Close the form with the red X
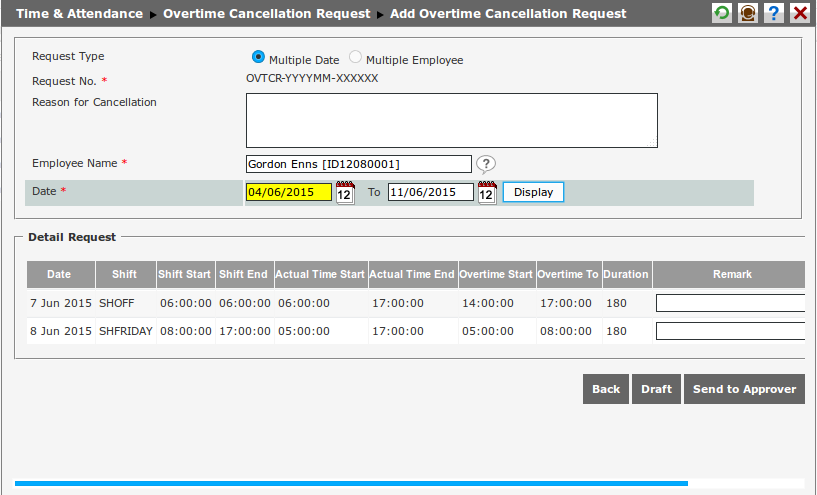 [x=799, y=13]
